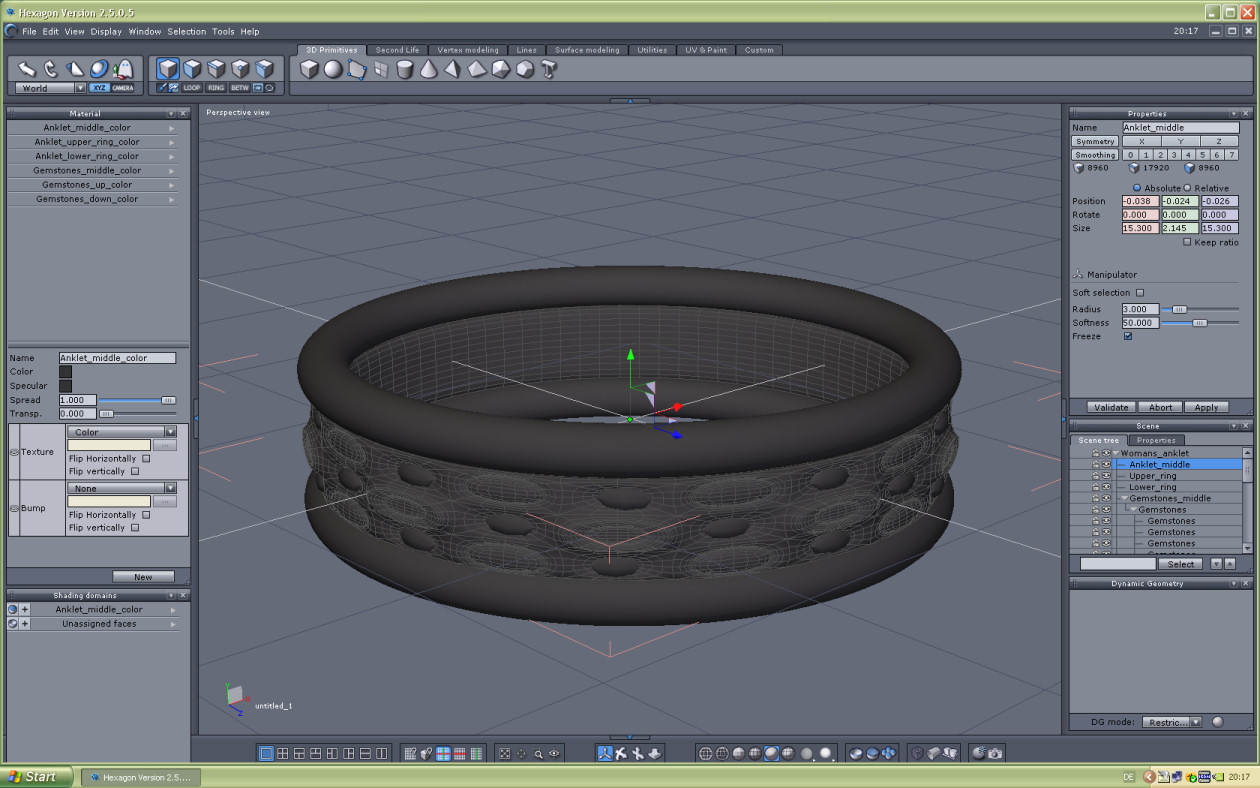Activate the rotate manipulator tool
This screenshot has height=788, width=1260.
[51, 69]
